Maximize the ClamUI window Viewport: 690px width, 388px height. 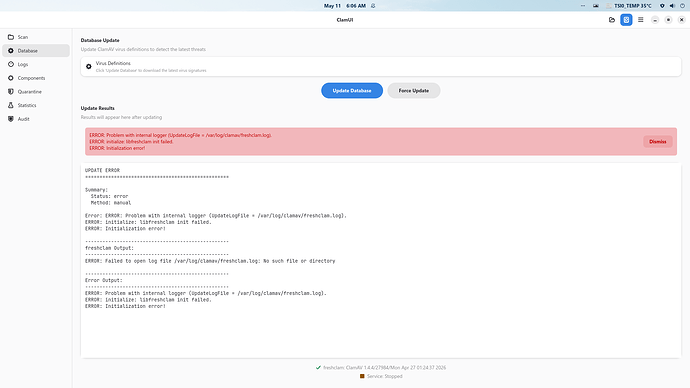point(668,20)
